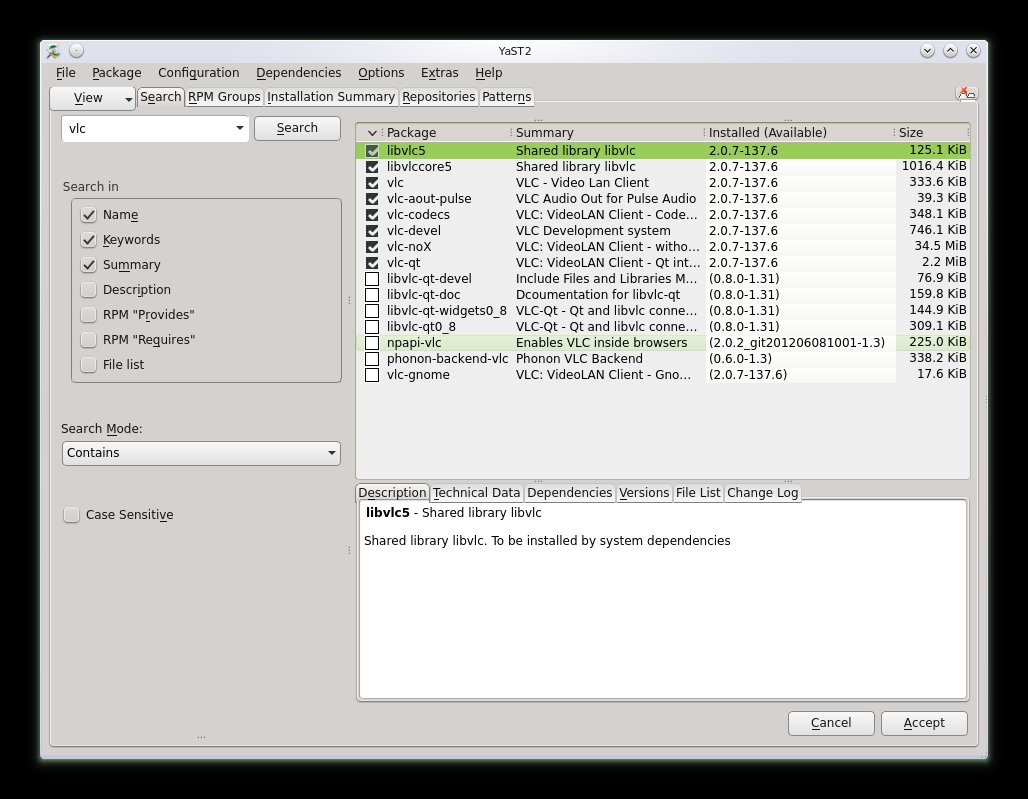The image size is (1028, 799).
Task: Switch to the Patterns tab
Action: pos(506,97)
